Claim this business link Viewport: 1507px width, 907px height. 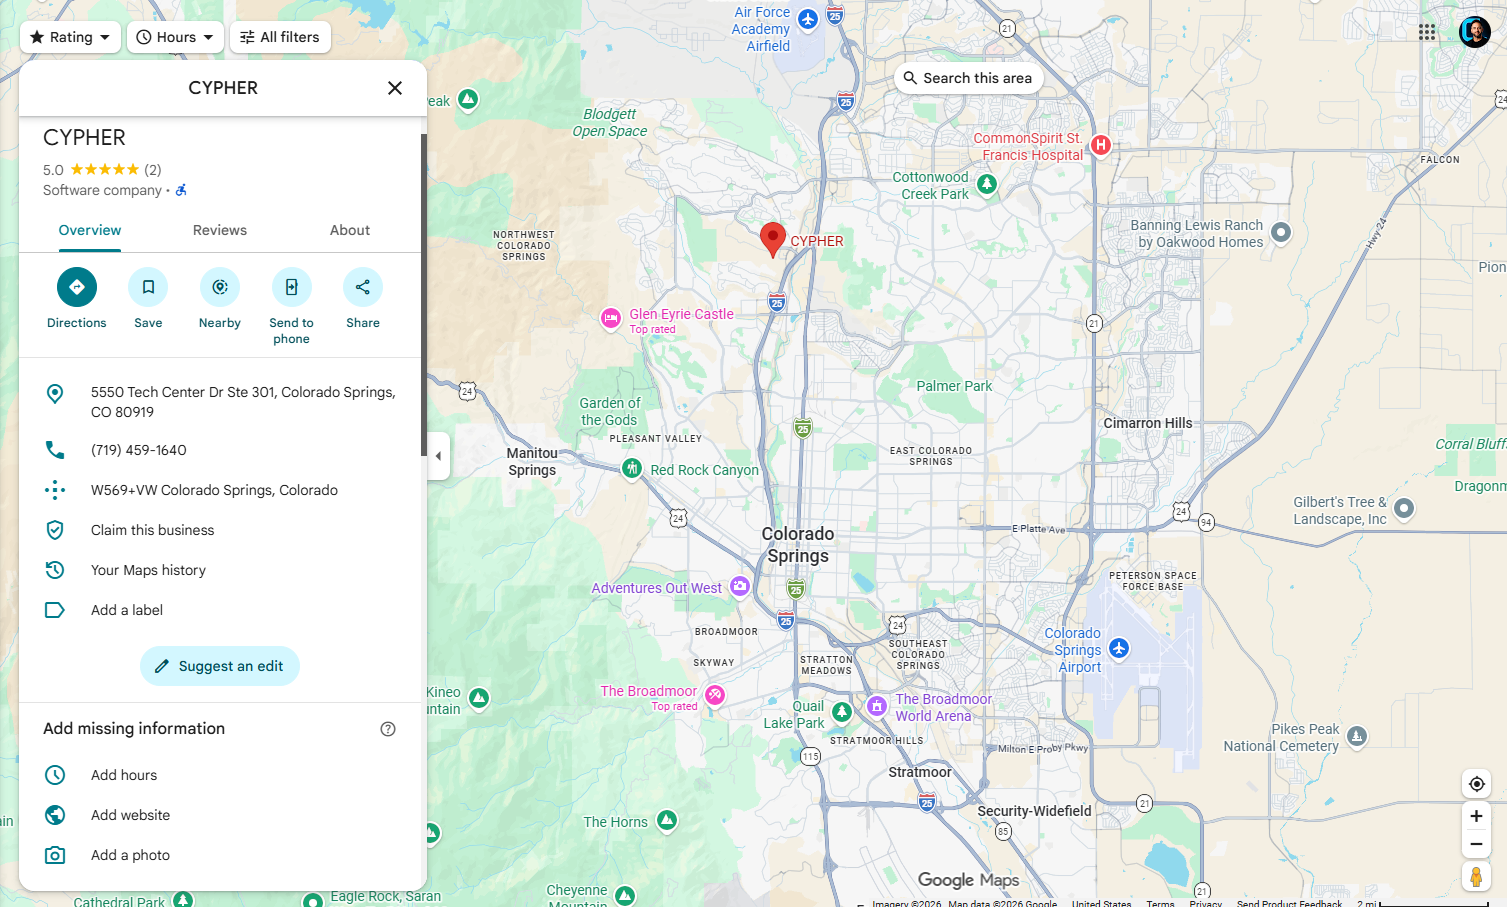click(x=223, y=530)
